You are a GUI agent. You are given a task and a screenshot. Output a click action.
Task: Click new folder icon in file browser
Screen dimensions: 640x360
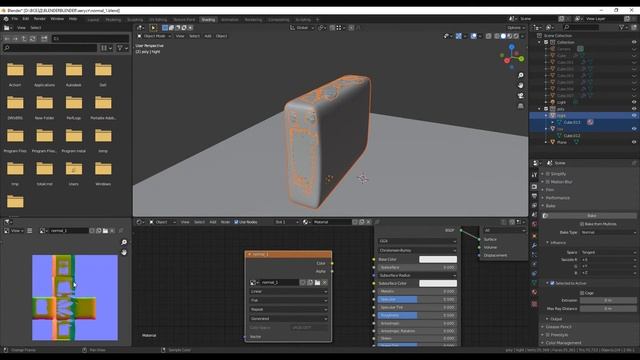(44, 38)
